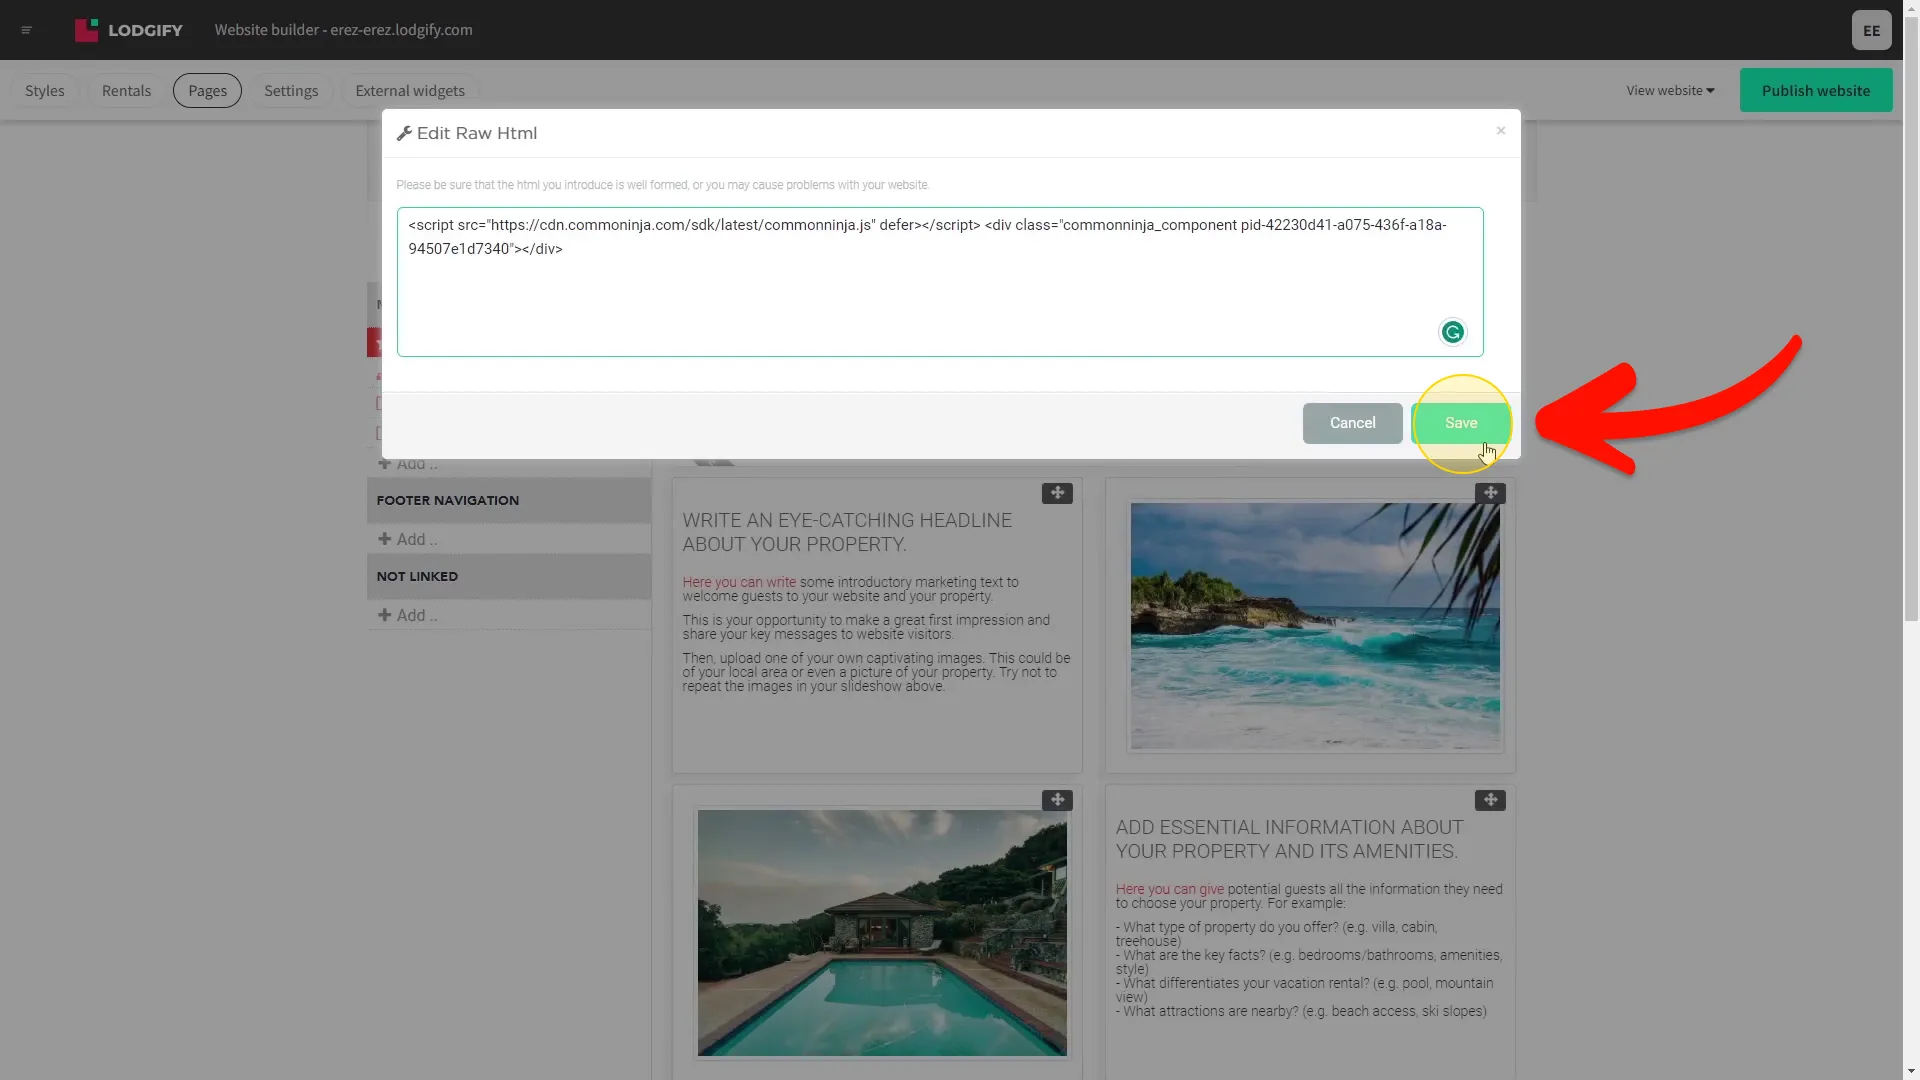Switch to the Rentals tab

click(126, 90)
